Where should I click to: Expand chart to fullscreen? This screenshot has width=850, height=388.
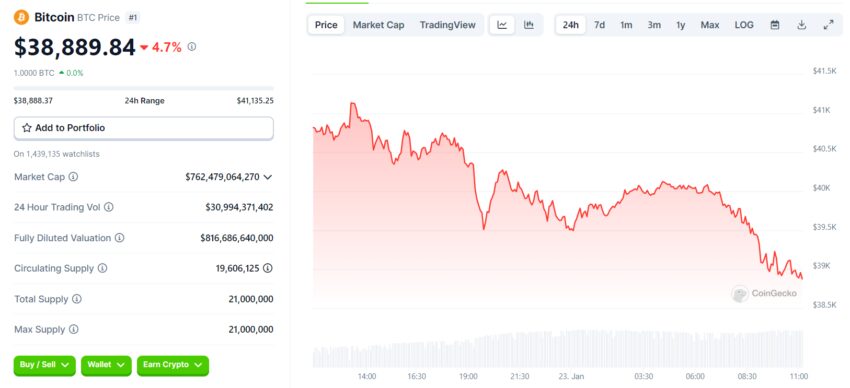pyautogui.click(x=828, y=25)
